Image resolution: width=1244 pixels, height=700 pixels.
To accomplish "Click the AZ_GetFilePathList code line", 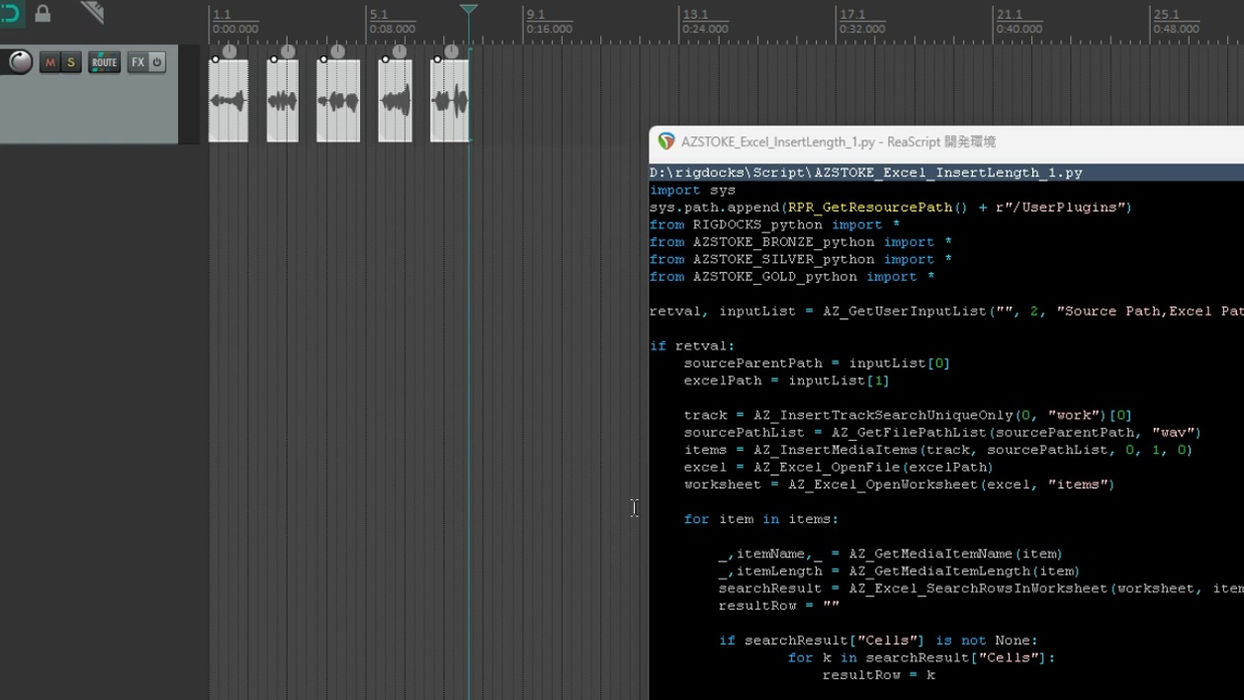I will click(x=942, y=432).
